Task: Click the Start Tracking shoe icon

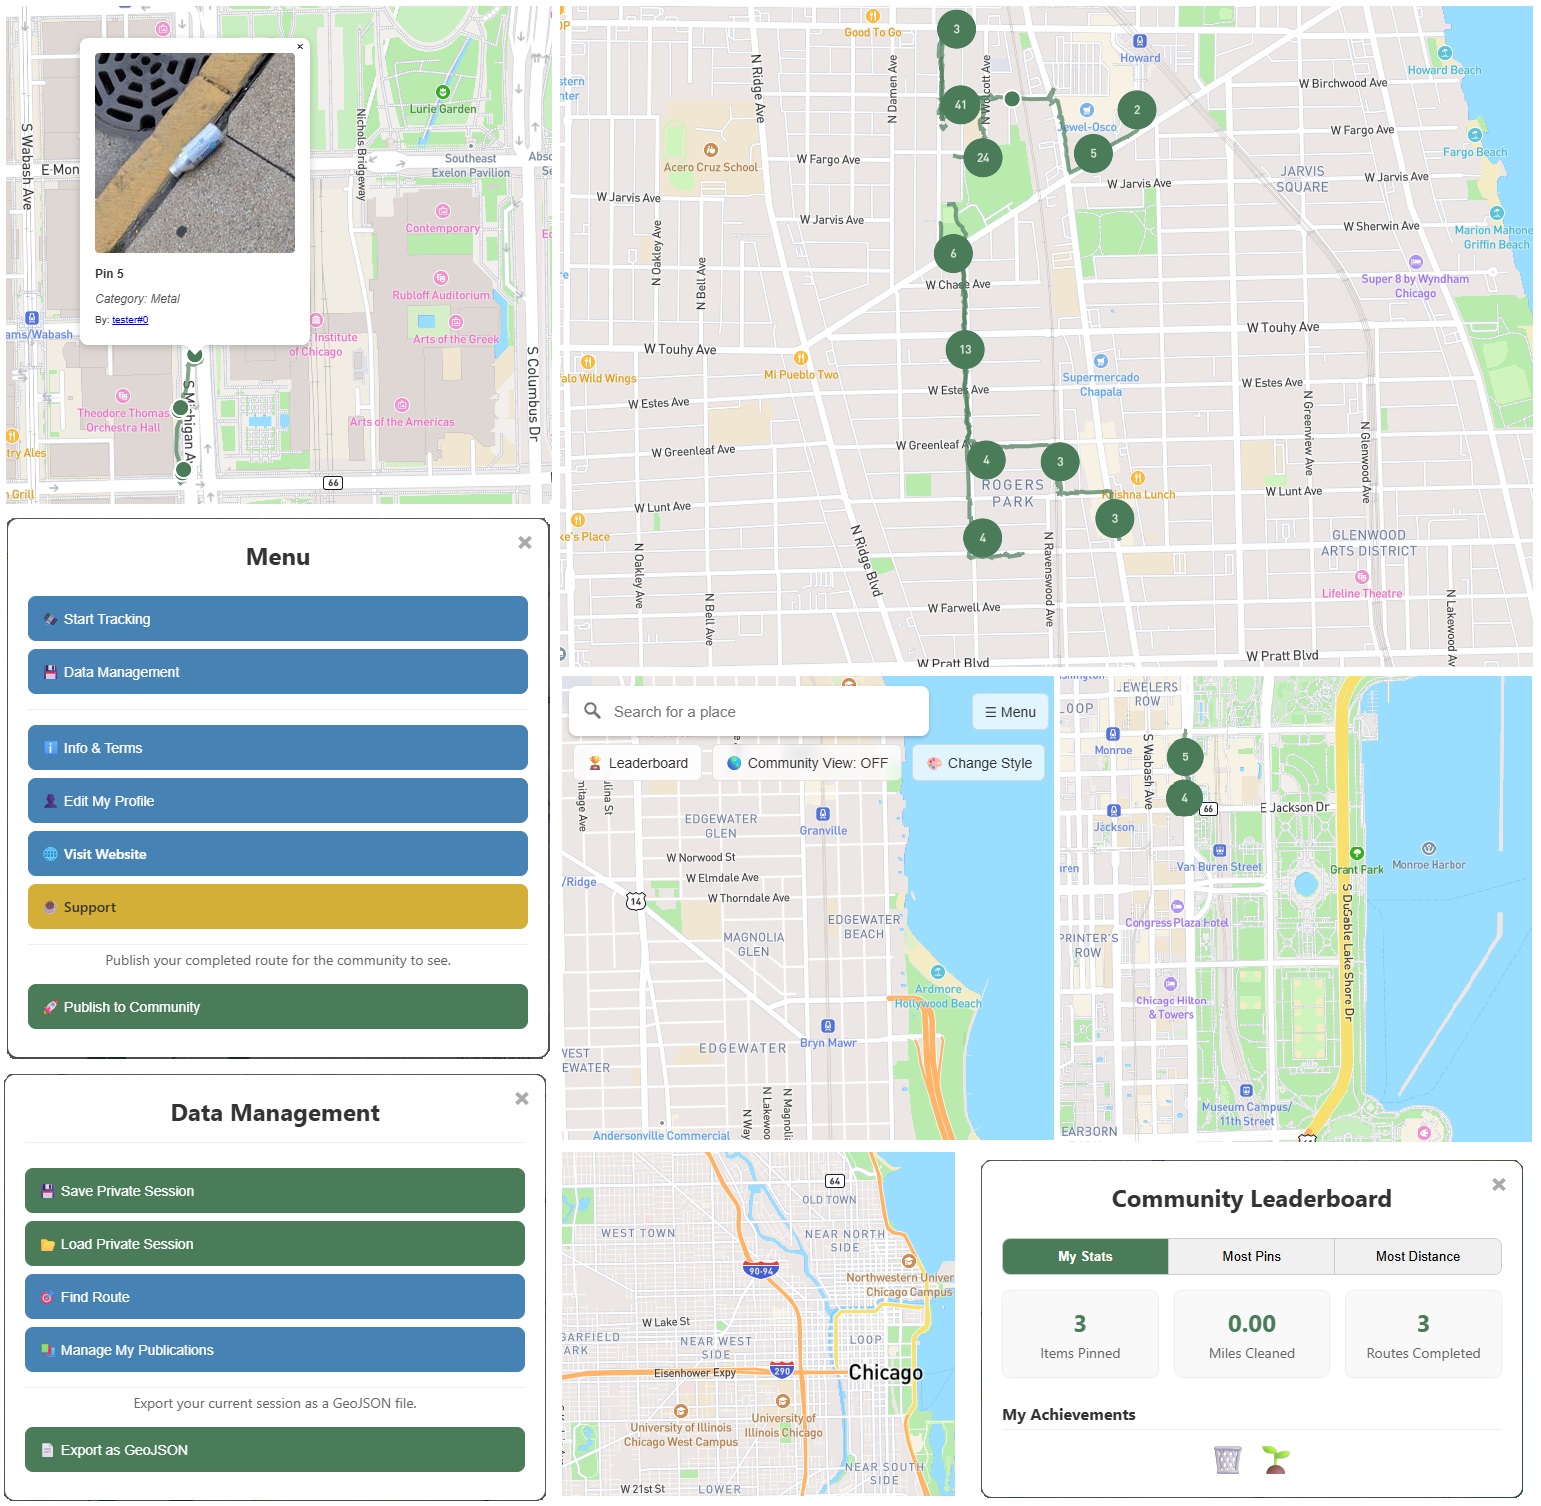Action: [x=49, y=618]
